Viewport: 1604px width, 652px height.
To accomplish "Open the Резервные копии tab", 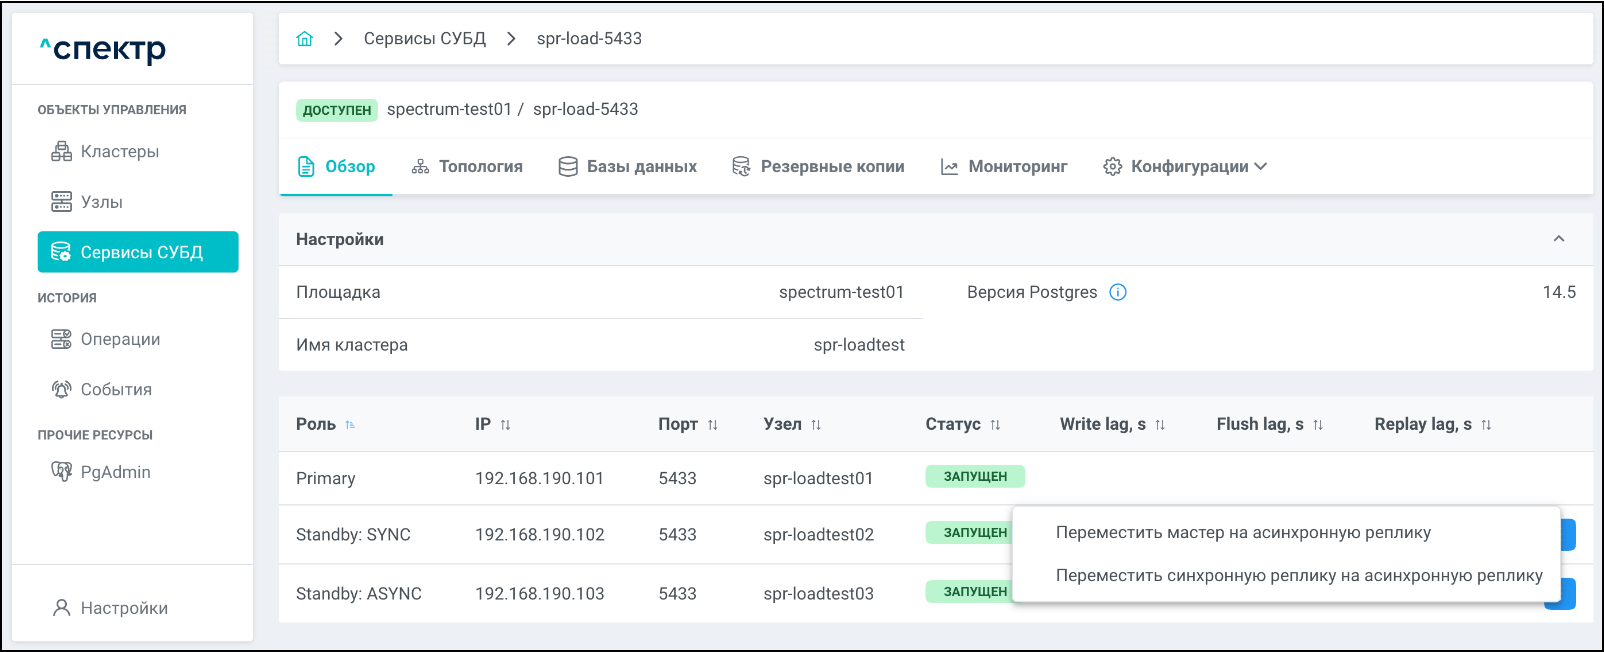I will click(x=818, y=167).
